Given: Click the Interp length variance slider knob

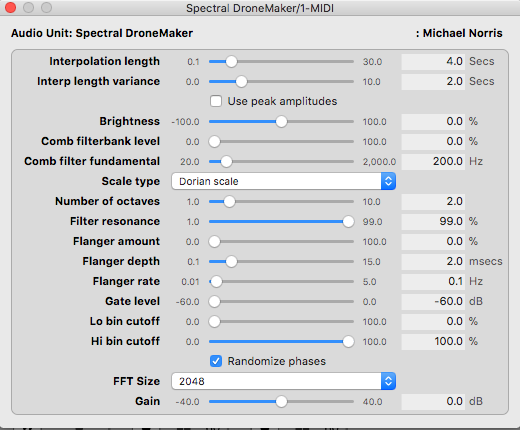Looking at the screenshot, I should pos(241,81).
